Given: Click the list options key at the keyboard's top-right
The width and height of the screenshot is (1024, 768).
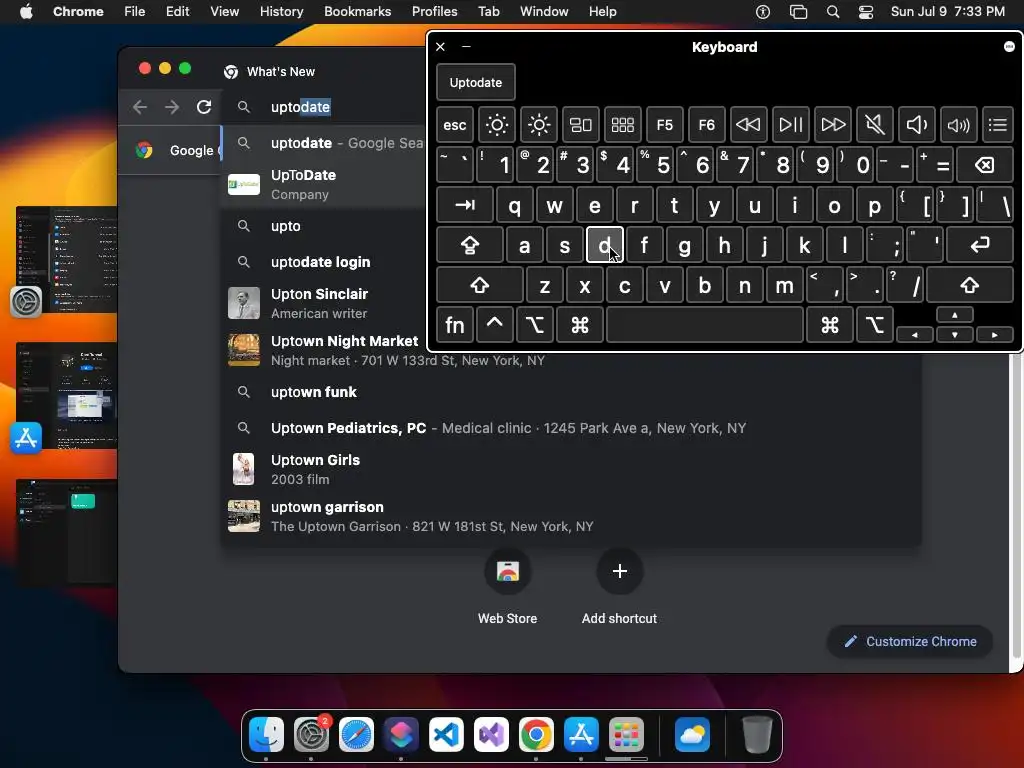Looking at the screenshot, I should coord(997,125).
